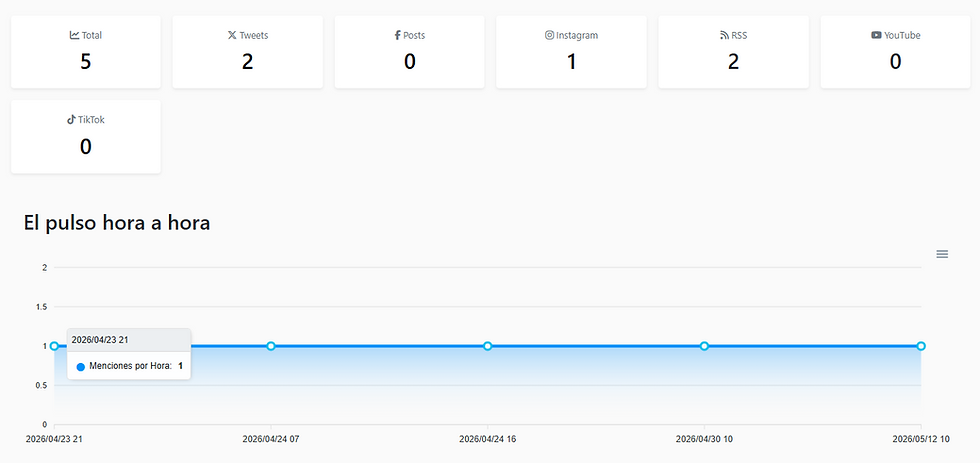Click the YouTube logo icon

(x=876, y=35)
